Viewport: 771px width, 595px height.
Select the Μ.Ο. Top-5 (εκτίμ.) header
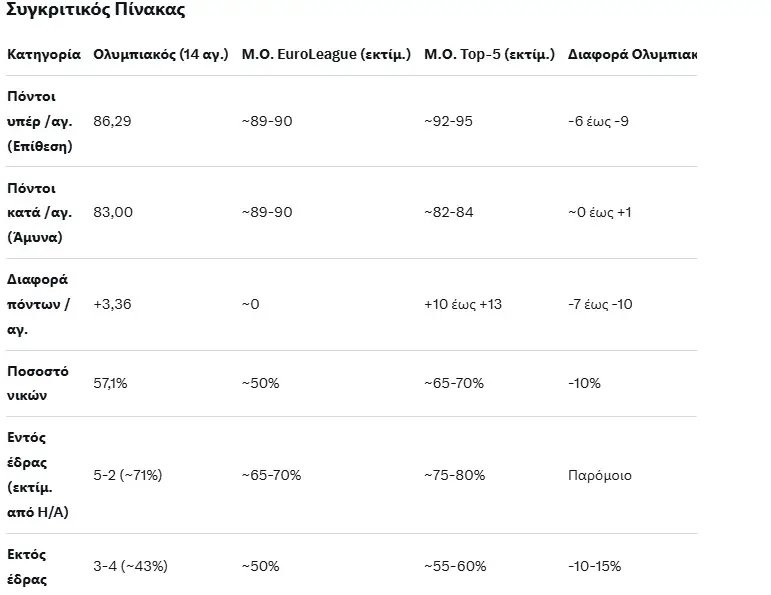tap(489, 54)
